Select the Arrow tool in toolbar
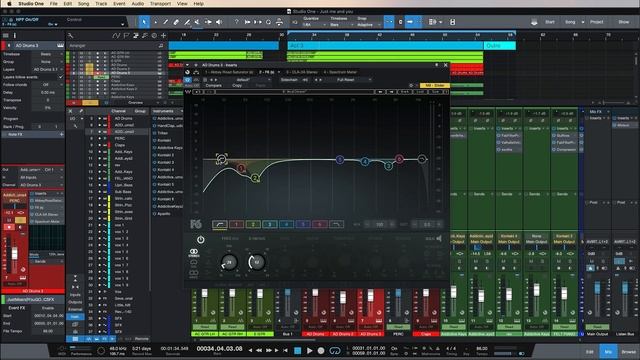The height and width of the screenshot is (360, 640). tap(144, 22)
